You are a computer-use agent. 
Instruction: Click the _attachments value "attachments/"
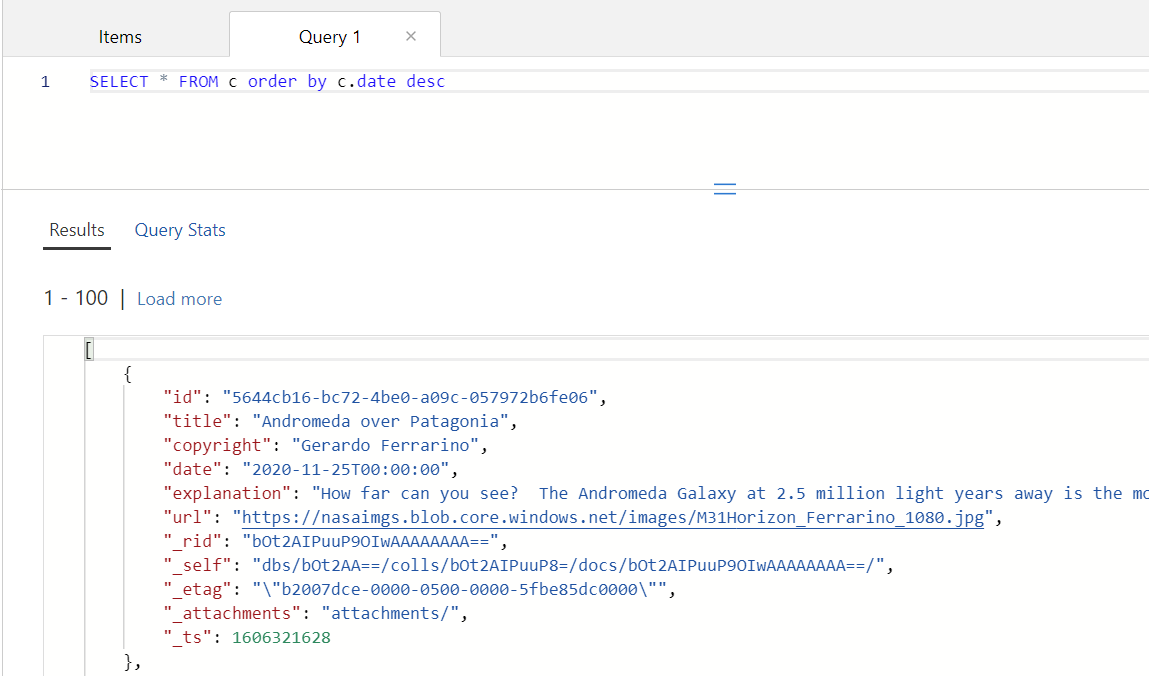(390, 613)
